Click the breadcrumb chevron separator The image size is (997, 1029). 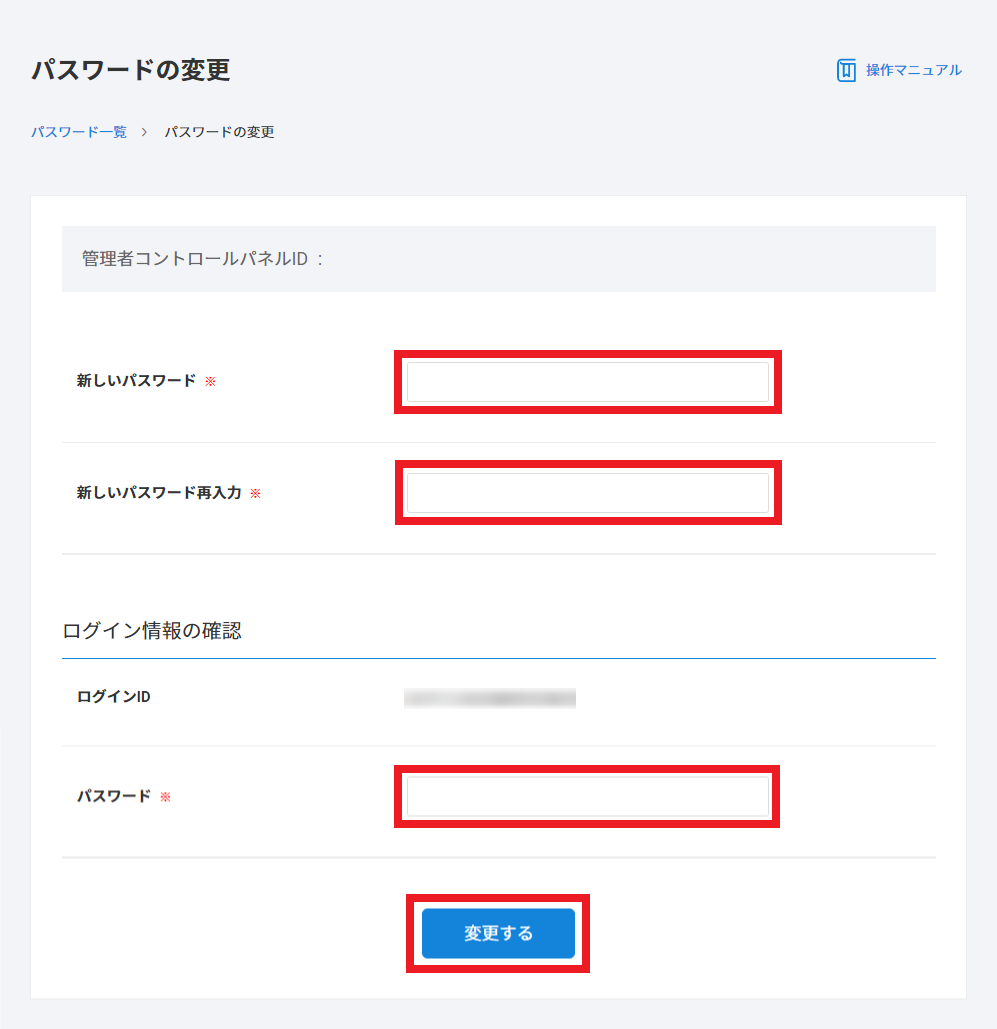tap(145, 132)
